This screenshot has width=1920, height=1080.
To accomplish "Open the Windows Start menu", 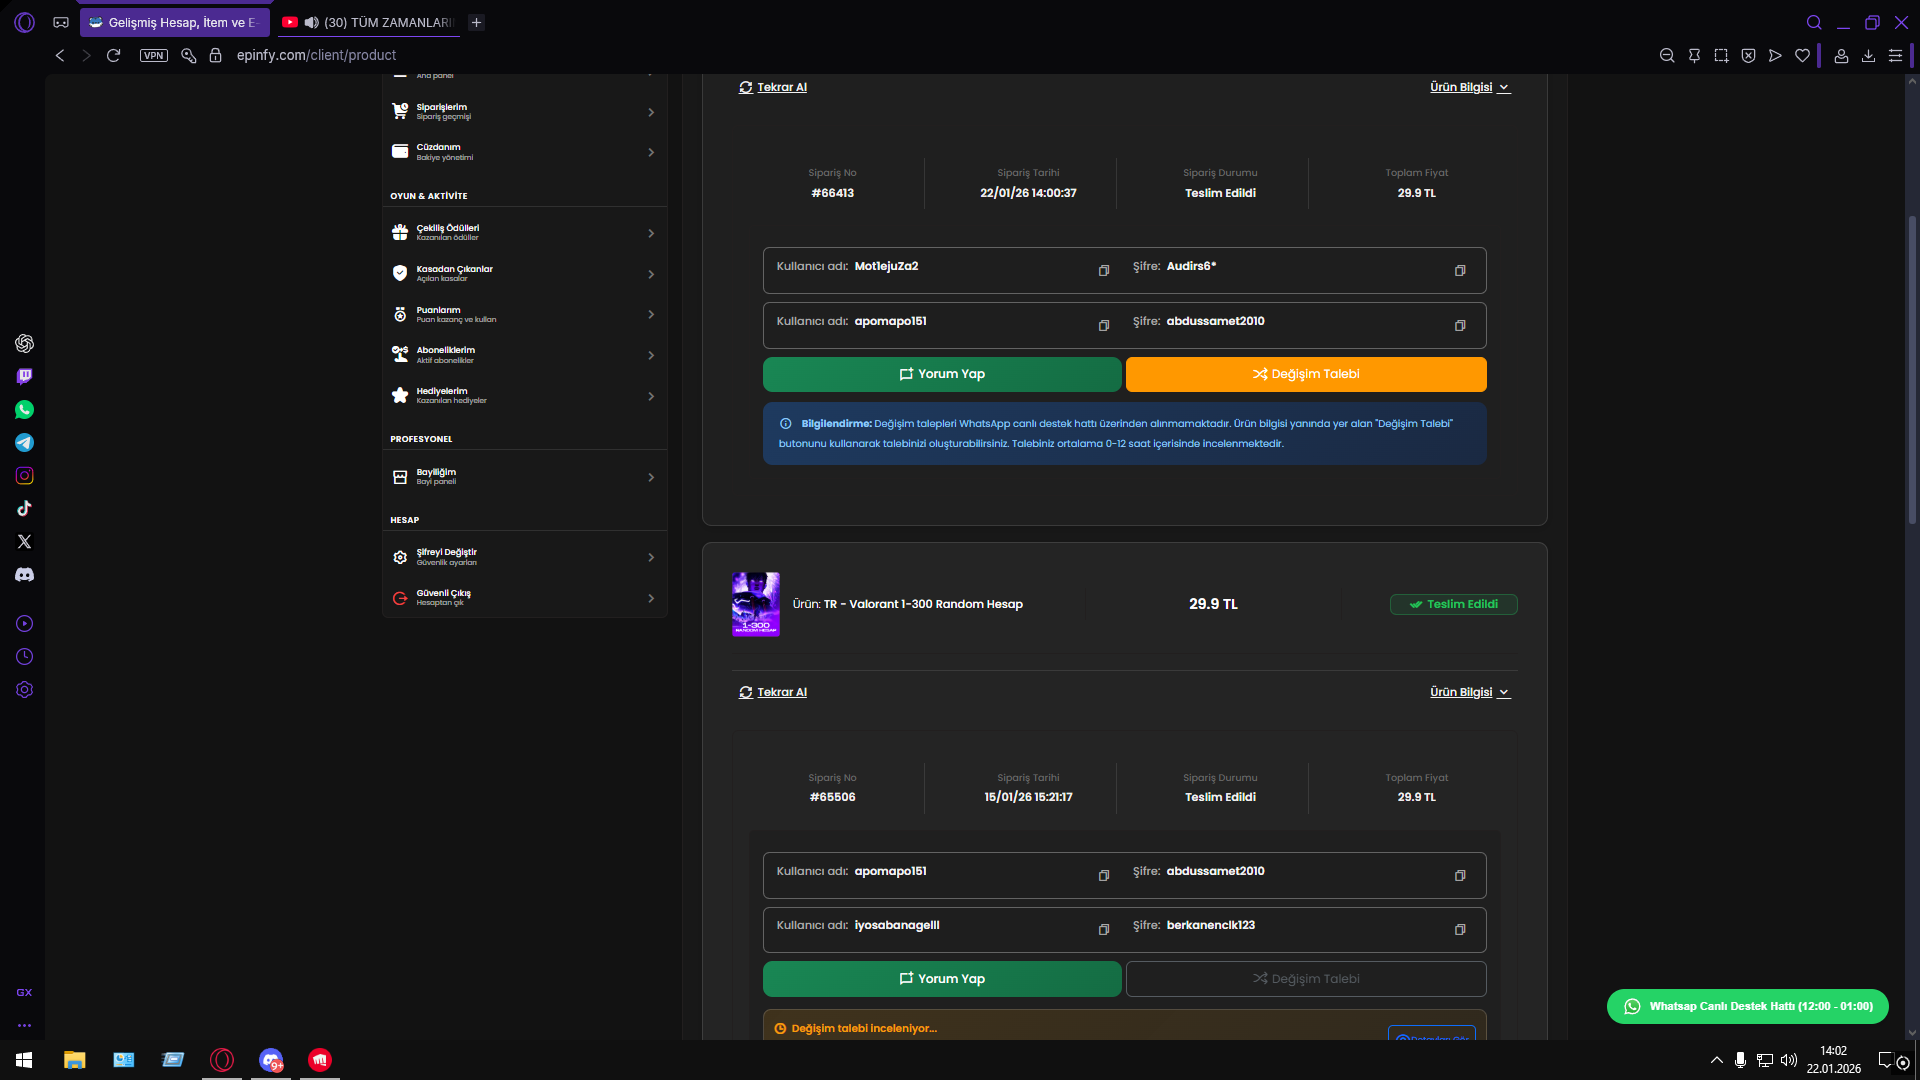I will [24, 1060].
